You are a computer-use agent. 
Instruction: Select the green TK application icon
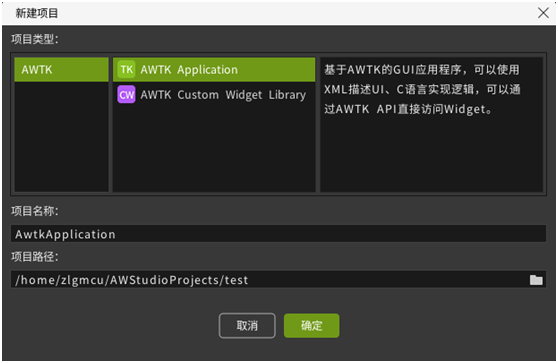click(126, 69)
